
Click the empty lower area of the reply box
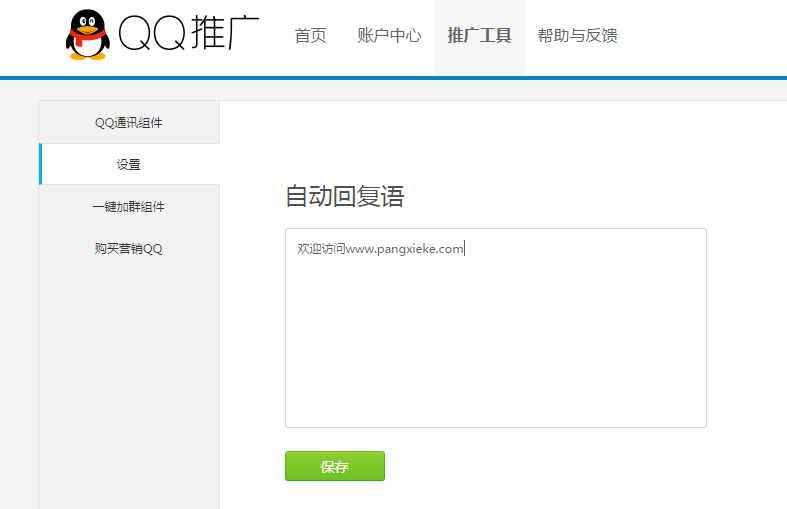click(x=495, y=370)
